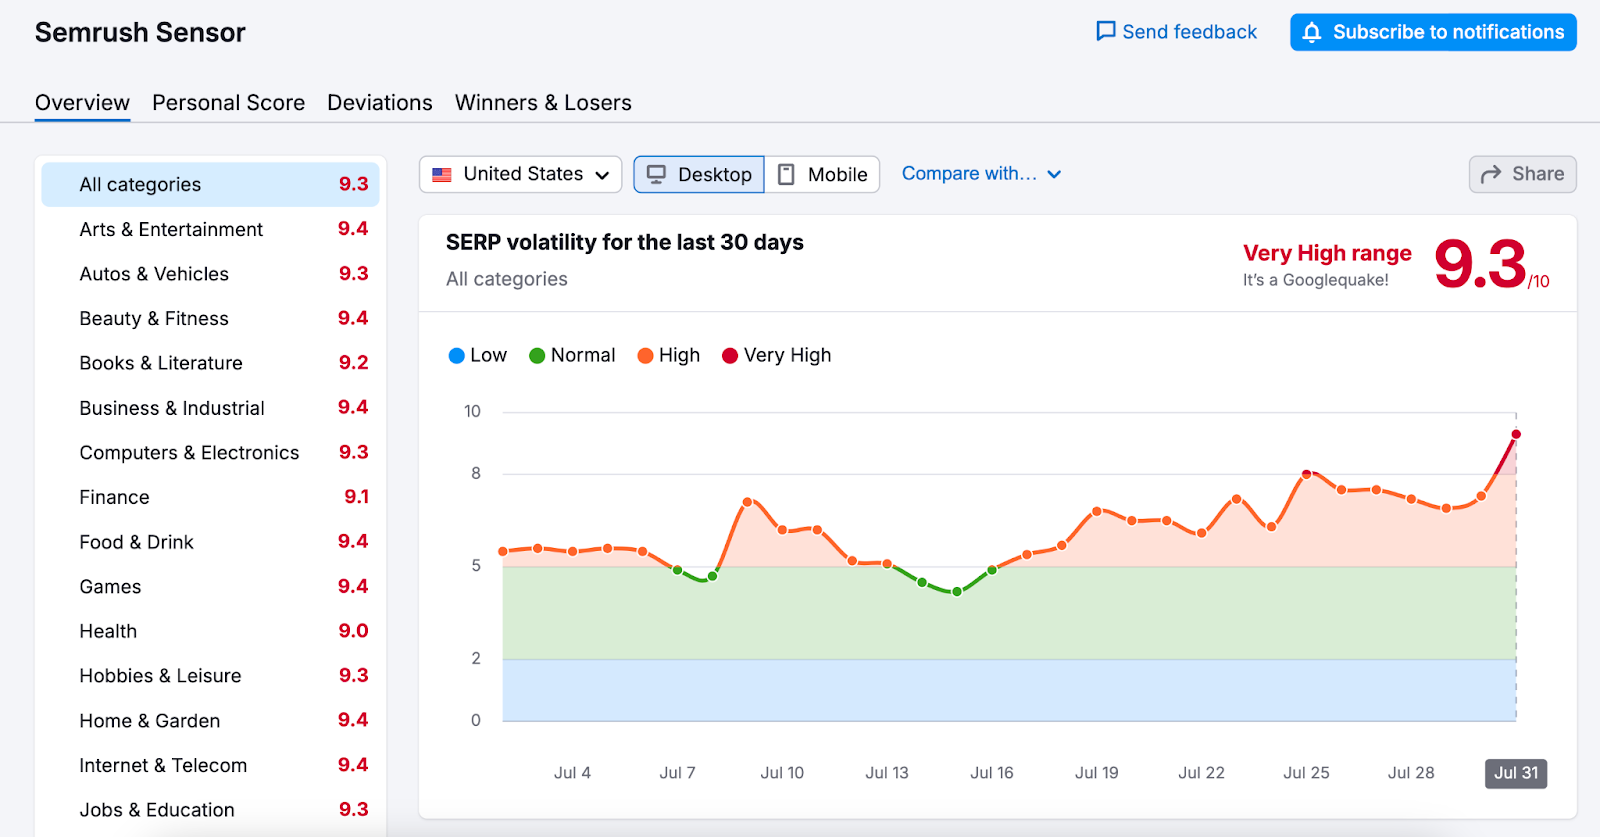Click the Send feedback link

coord(1176,32)
